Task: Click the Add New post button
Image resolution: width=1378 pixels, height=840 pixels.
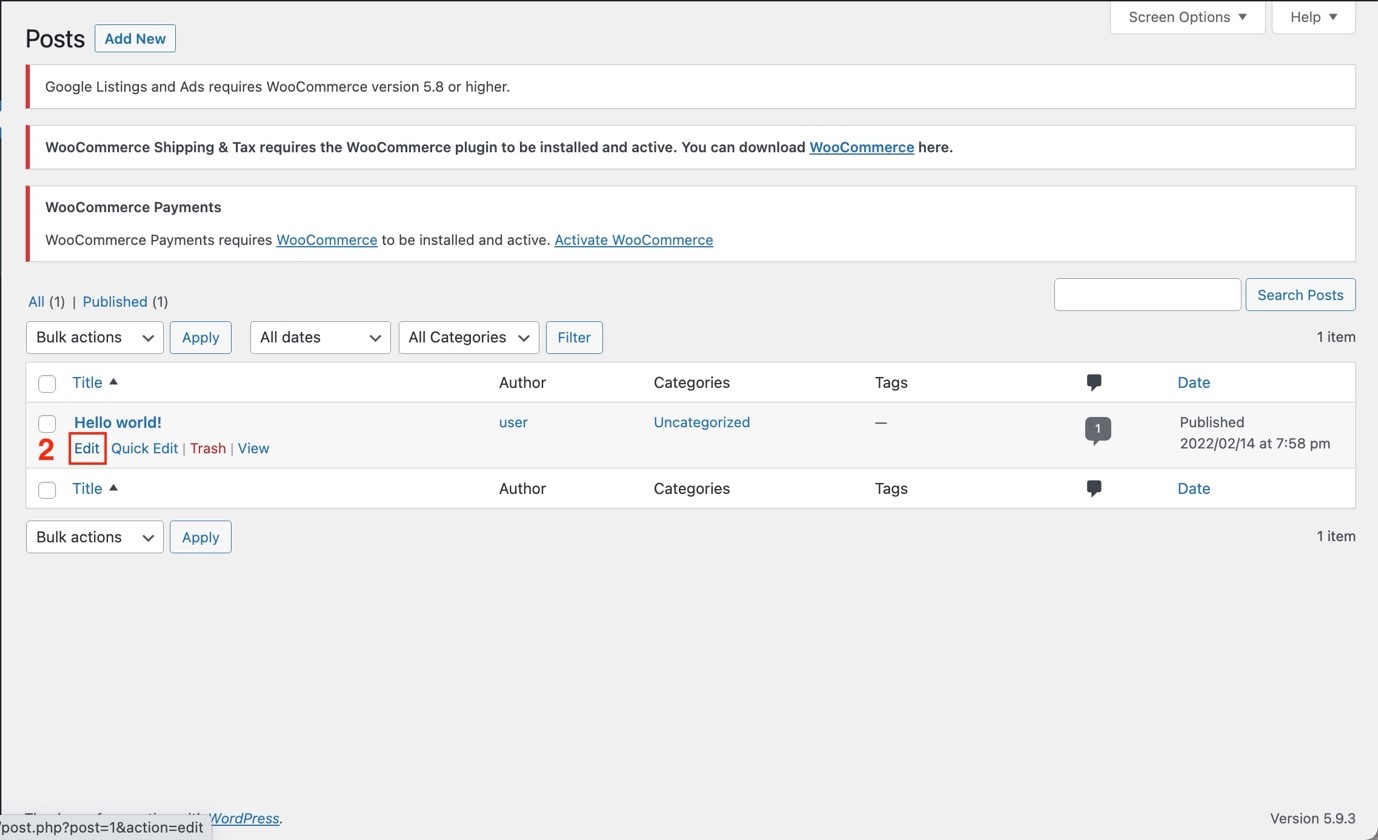Action: click(135, 38)
